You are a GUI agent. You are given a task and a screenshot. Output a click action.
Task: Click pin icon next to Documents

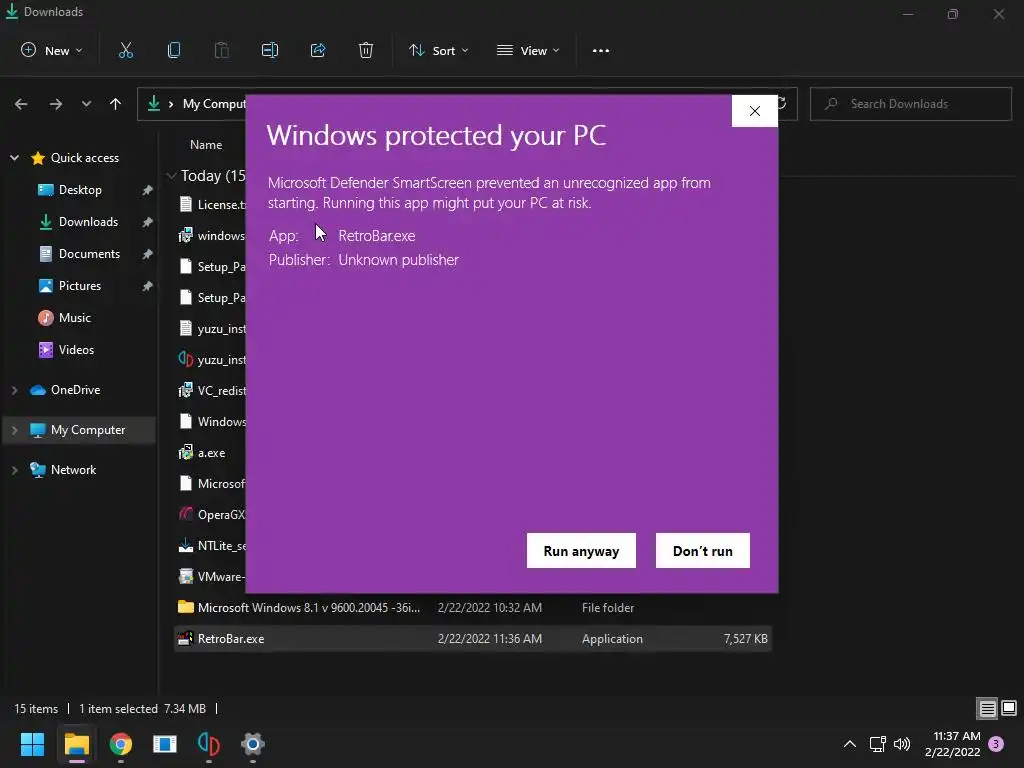(148, 254)
